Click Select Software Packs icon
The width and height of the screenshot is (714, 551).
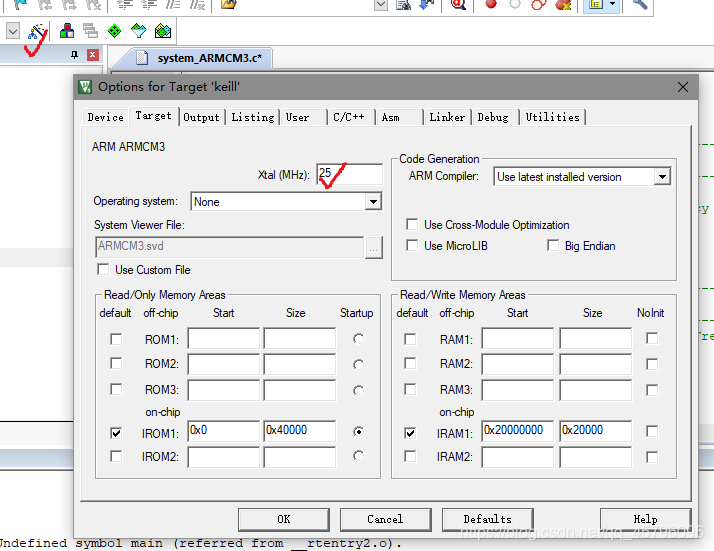point(138,31)
